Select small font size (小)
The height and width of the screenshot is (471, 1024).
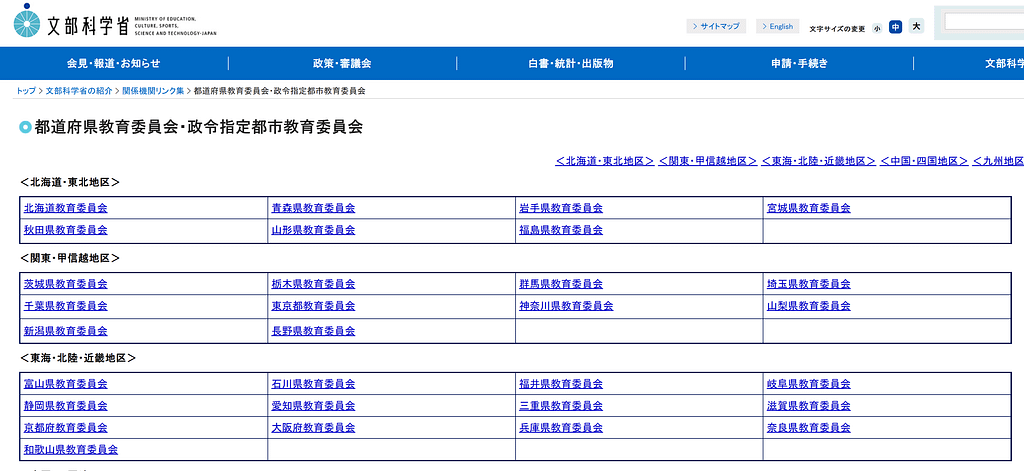pyautogui.click(x=877, y=28)
